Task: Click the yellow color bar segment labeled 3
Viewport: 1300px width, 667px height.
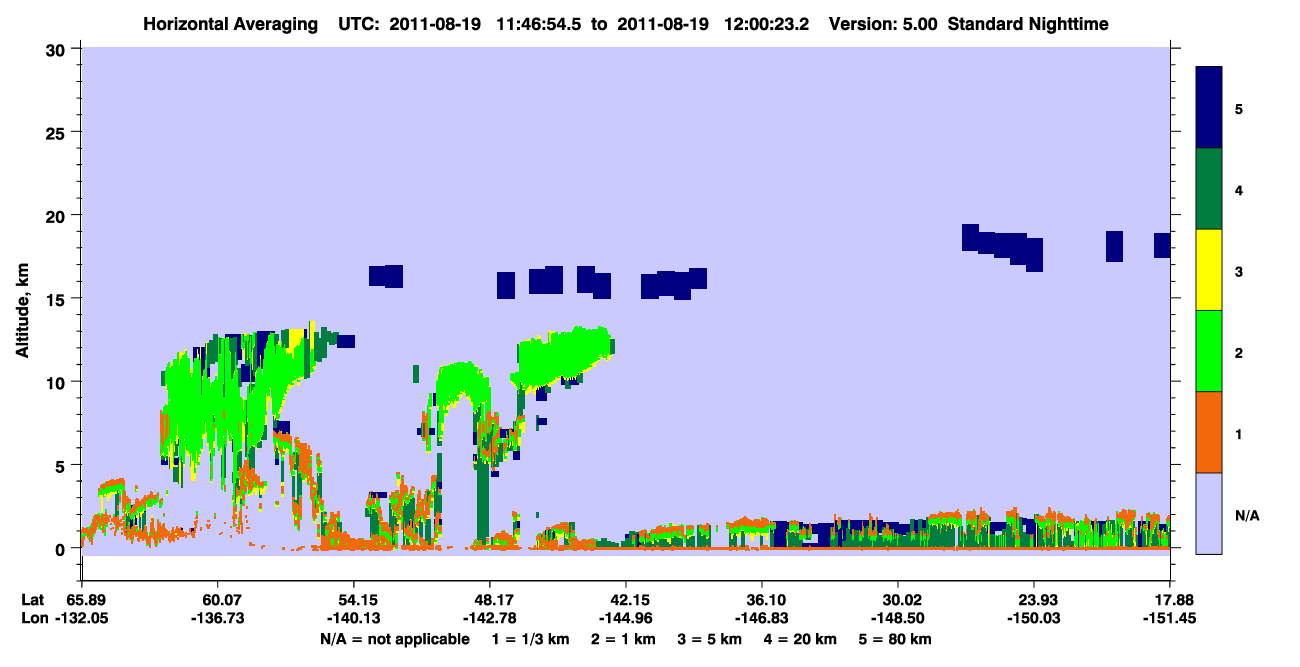Action: coord(1209,270)
